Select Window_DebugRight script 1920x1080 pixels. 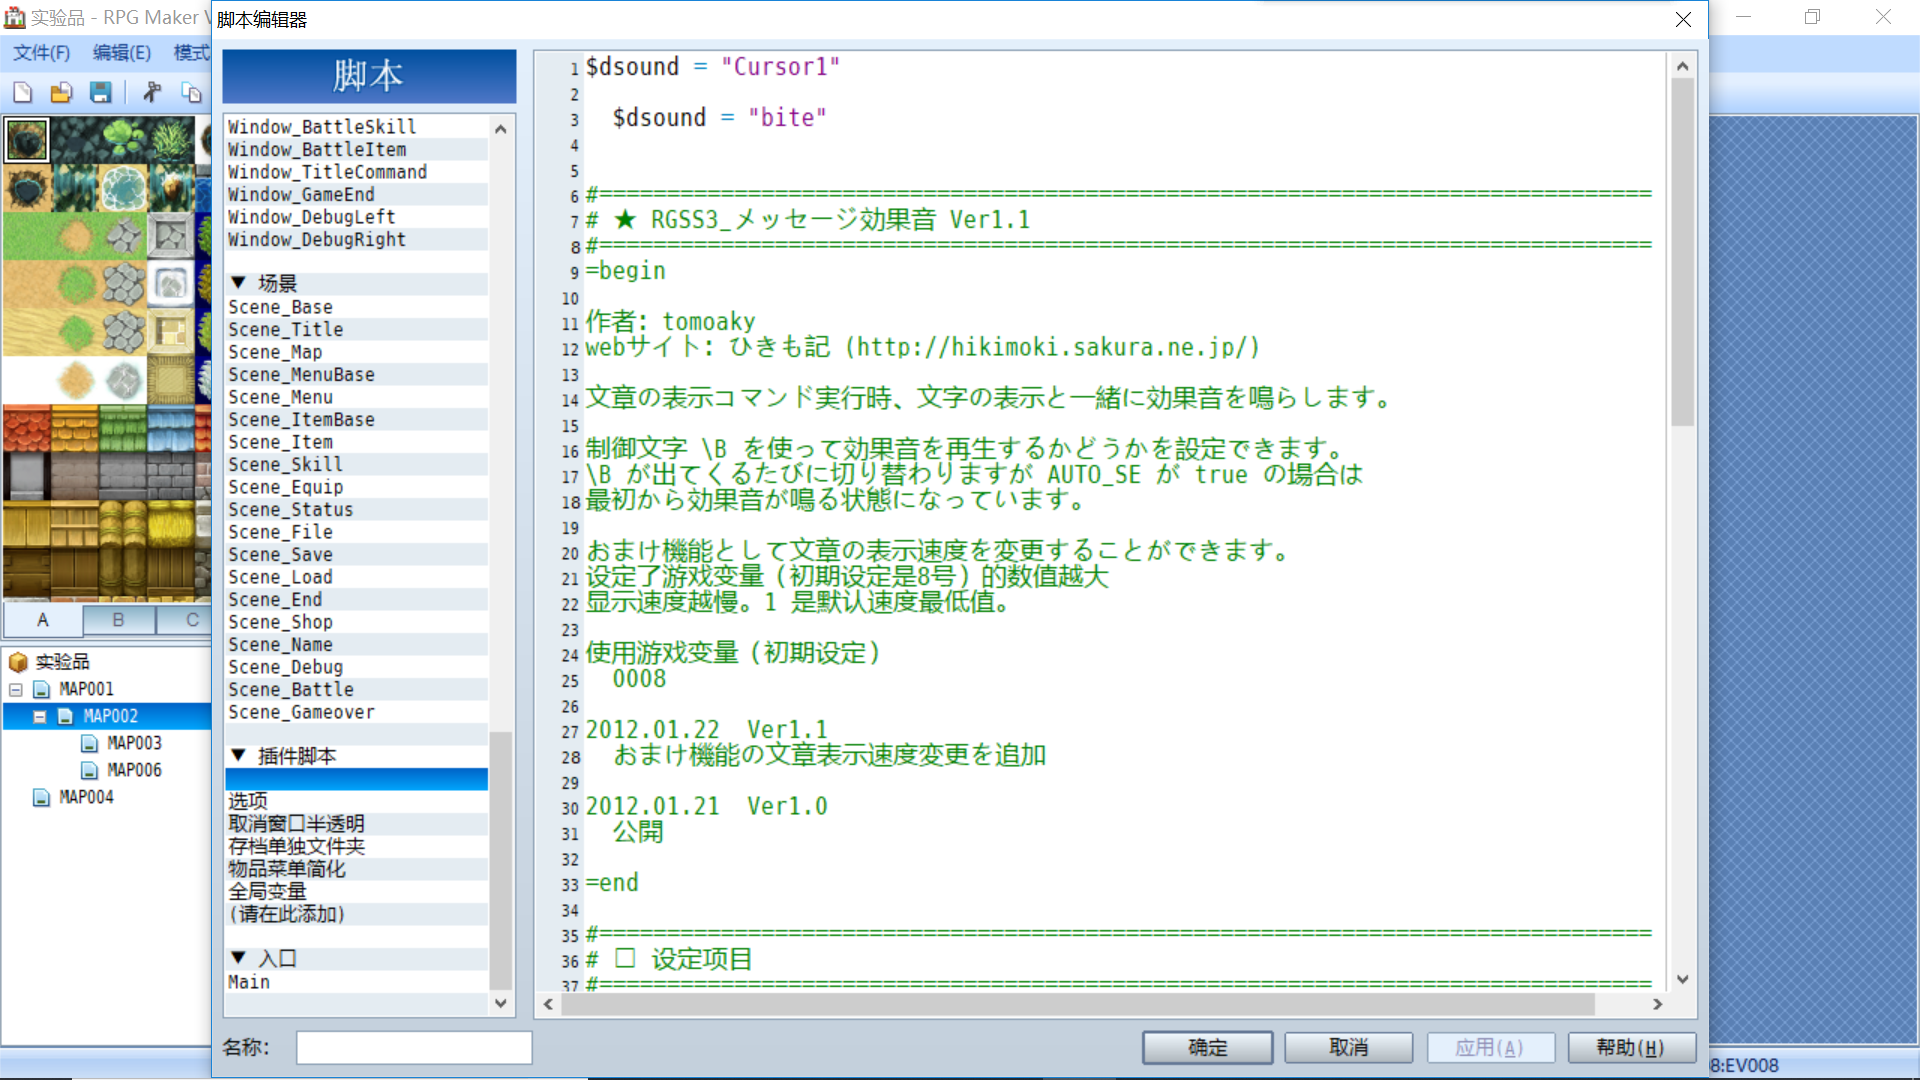click(x=357, y=240)
